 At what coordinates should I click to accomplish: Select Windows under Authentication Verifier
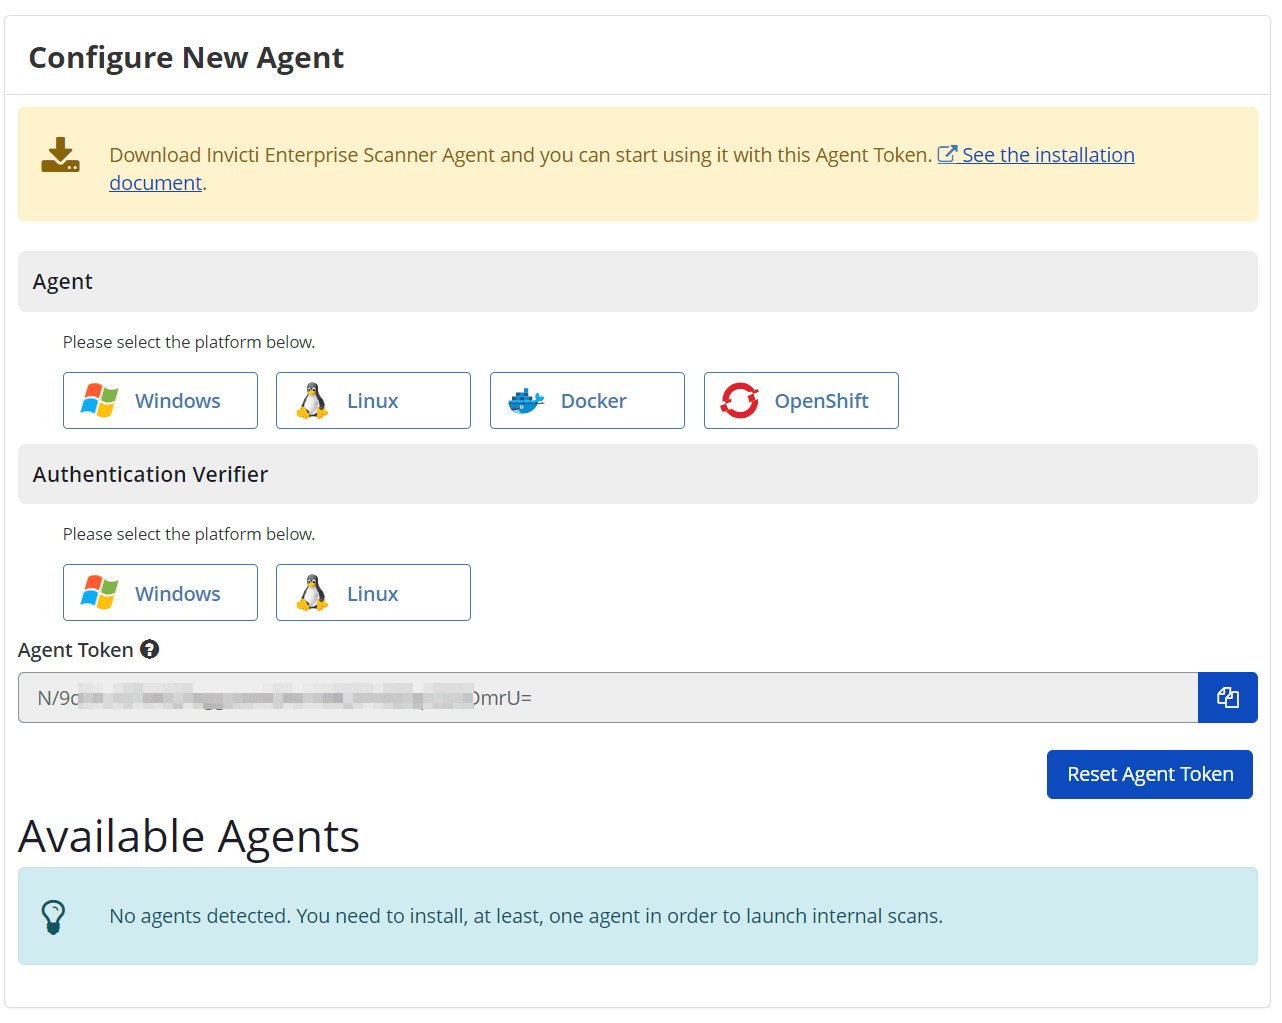tap(160, 593)
